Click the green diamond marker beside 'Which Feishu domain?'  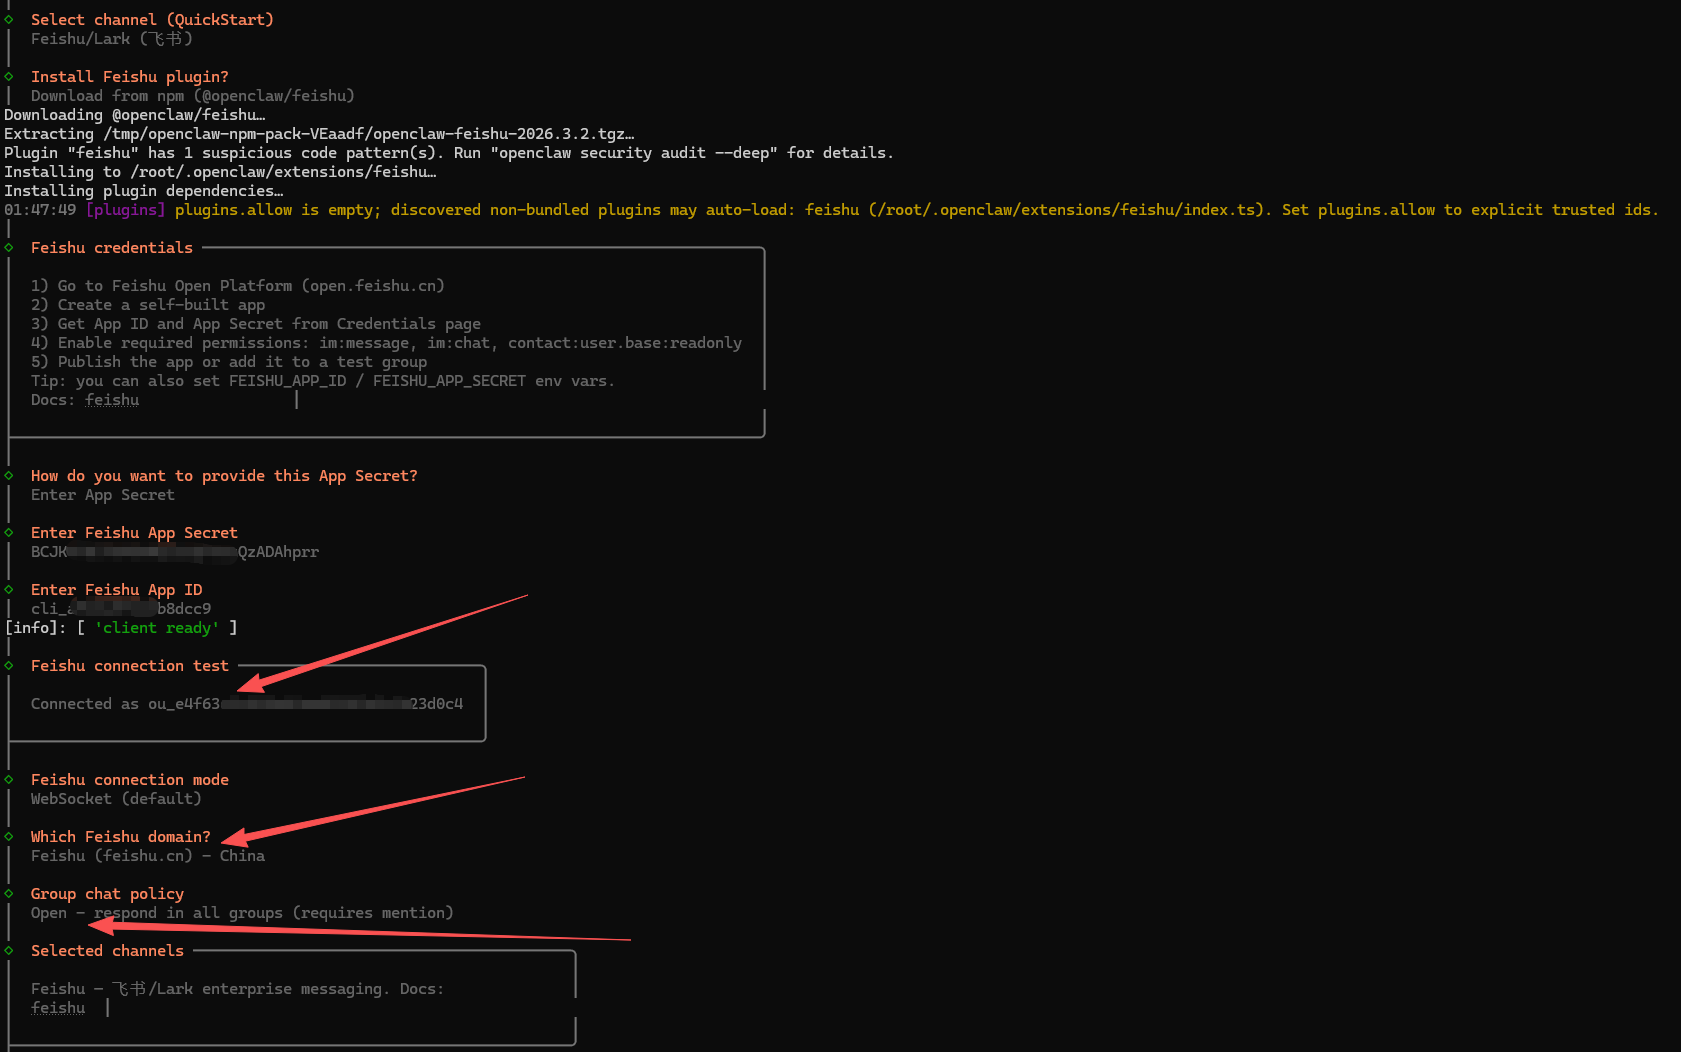[9, 836]
